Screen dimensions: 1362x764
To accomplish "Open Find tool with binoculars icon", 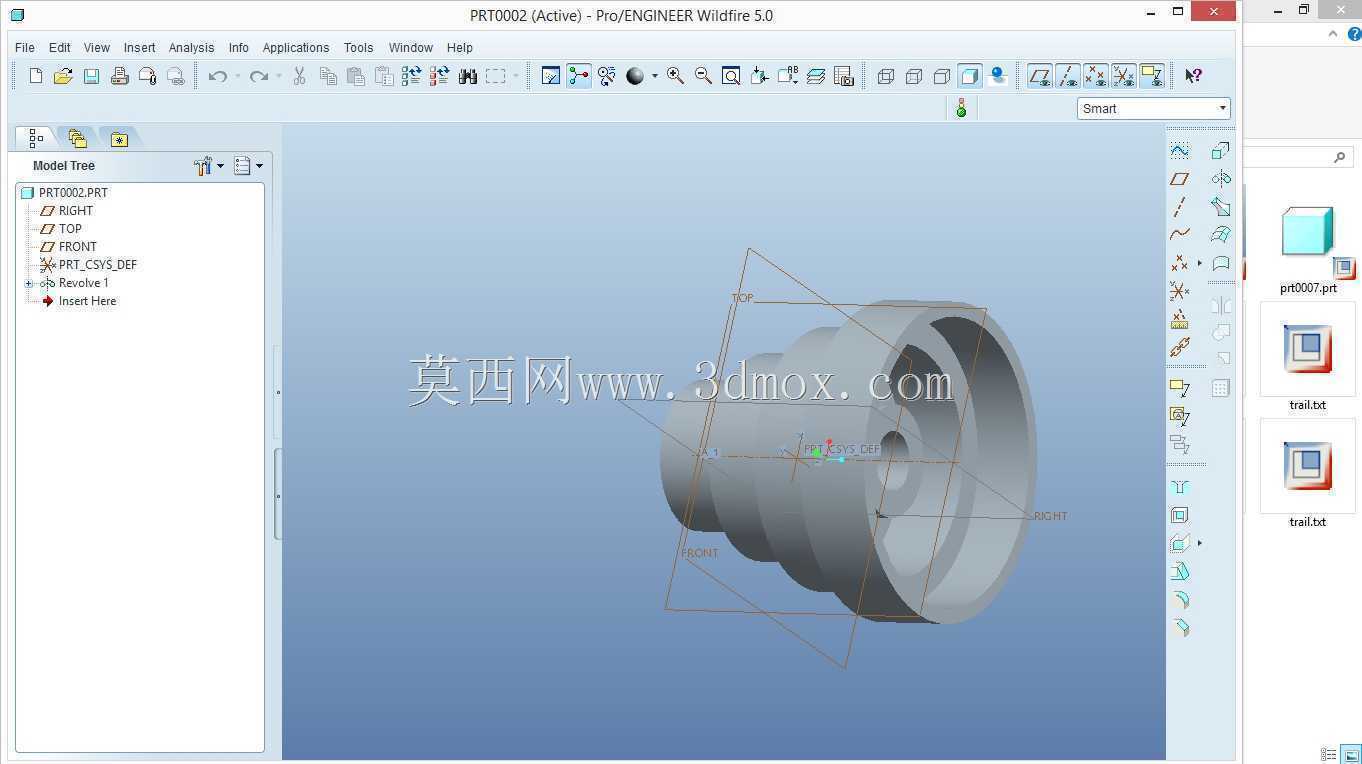I will 467,76.
